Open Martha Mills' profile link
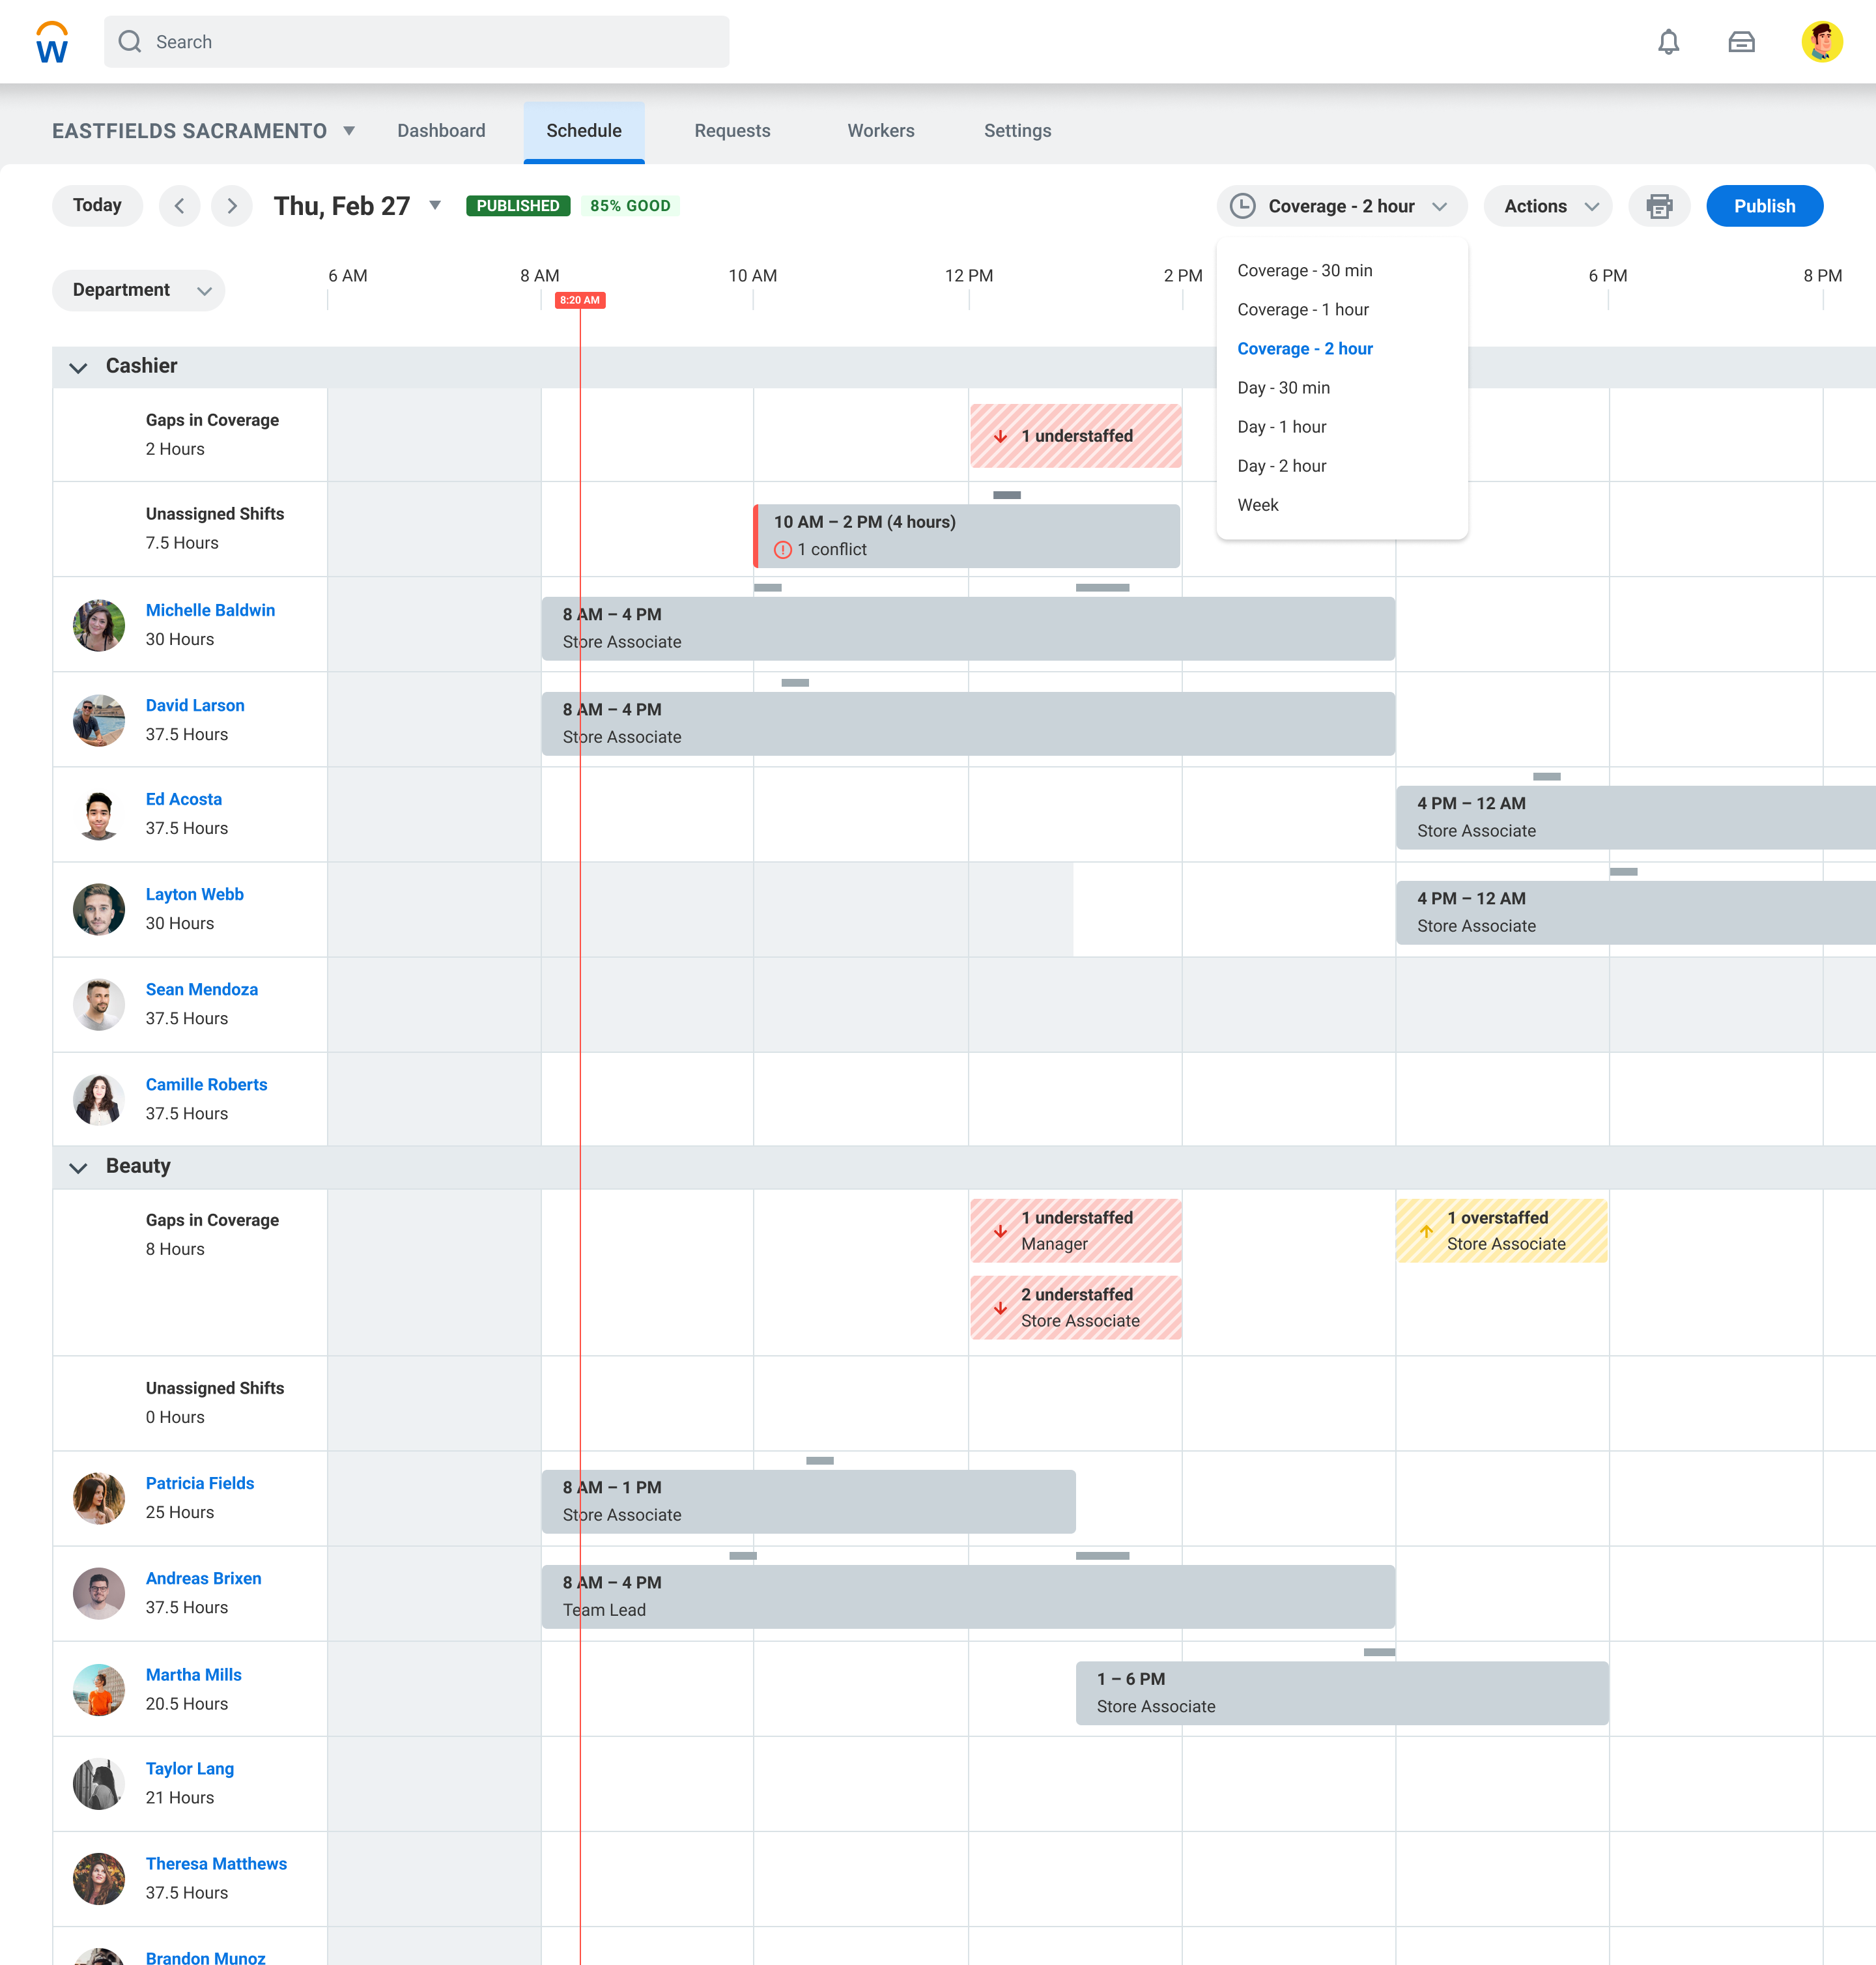Image resolution: width=1876 pixels, height=1965 pixels. point(194,1674)
